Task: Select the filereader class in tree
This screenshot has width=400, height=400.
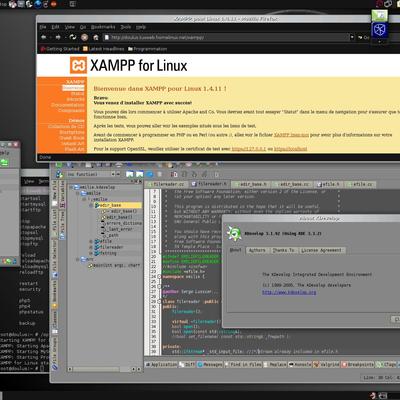Action: pyautogui.click(x=109, y=247)
